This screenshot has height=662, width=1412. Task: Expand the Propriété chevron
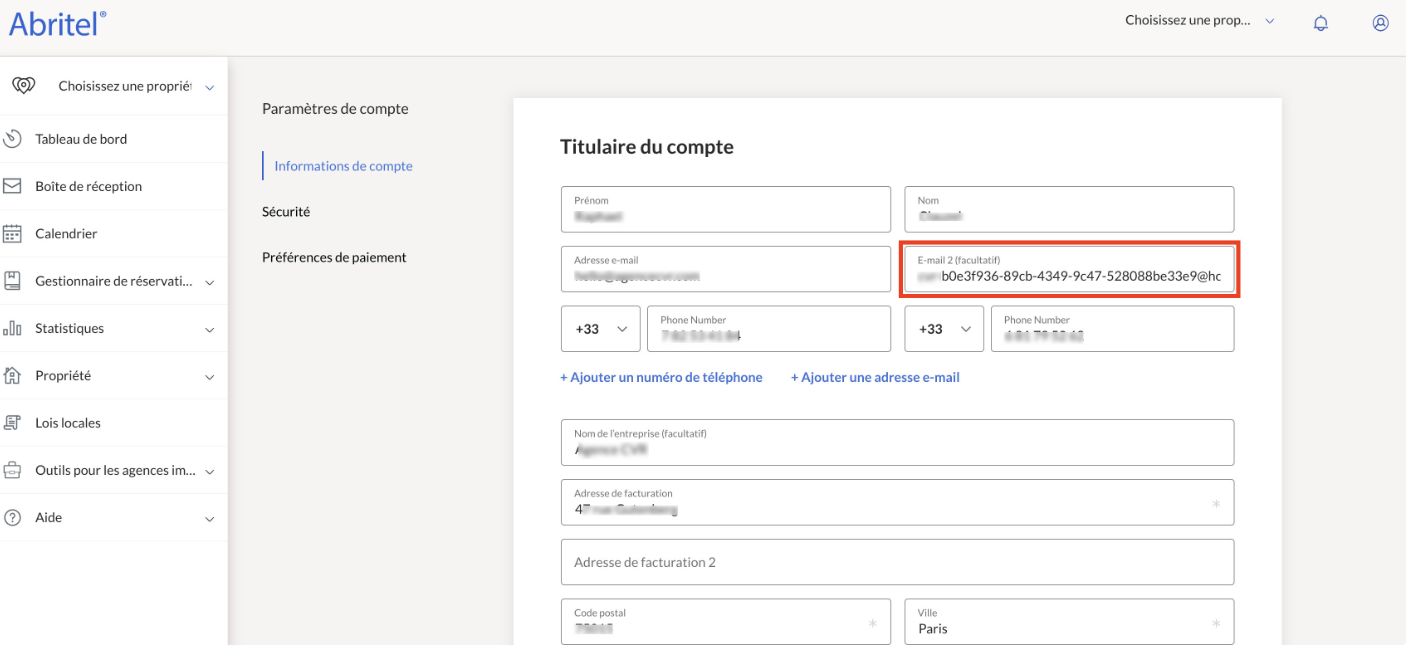click(x=210, y=377)
